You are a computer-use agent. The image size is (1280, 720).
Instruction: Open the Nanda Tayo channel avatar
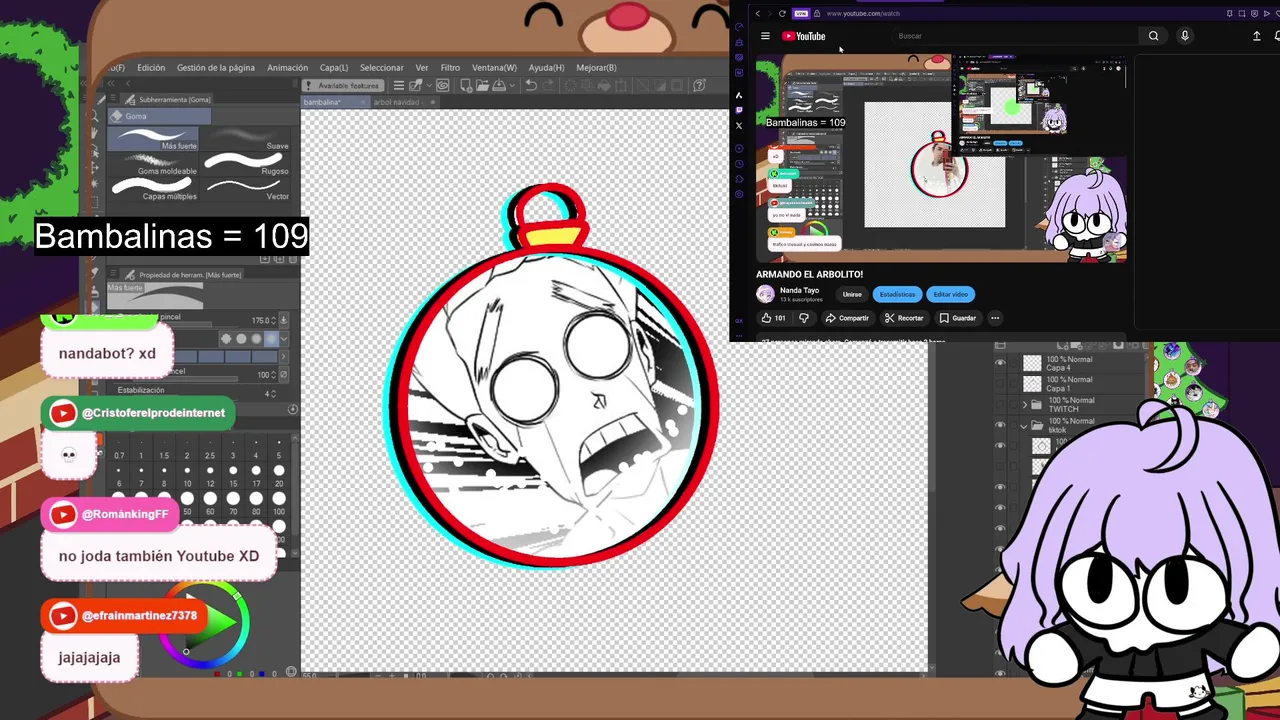pos(765,294)
